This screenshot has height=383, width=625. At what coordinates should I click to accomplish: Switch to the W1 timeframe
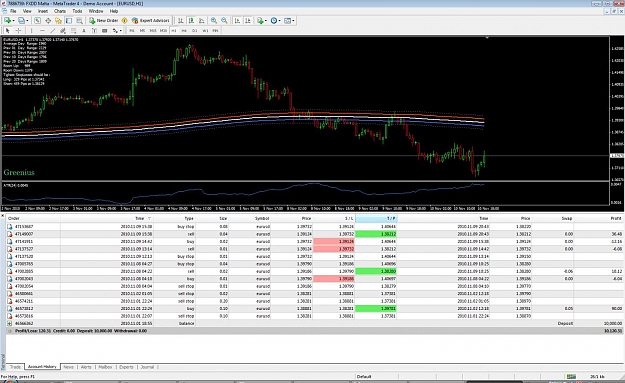[x=205, y=31]
